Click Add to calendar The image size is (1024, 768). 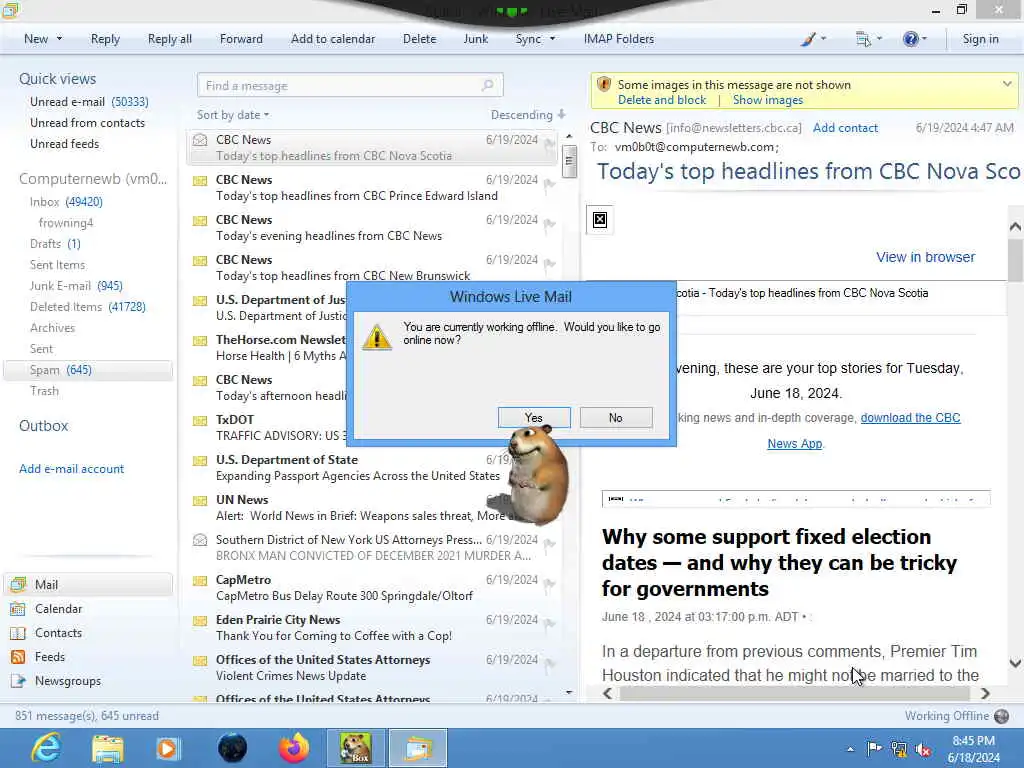tap(333, 39)
